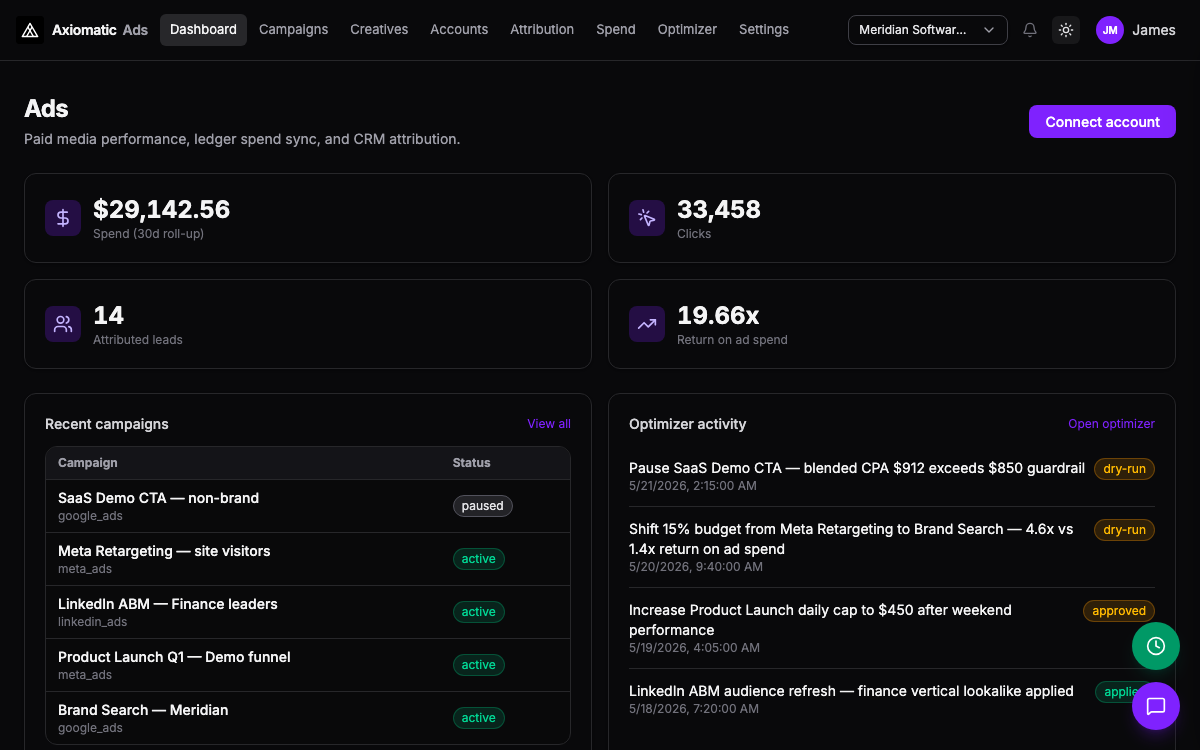Click the approved badge
Image resolution: width=1200 pixels, height=750 pixels.
coord(1119,611)
